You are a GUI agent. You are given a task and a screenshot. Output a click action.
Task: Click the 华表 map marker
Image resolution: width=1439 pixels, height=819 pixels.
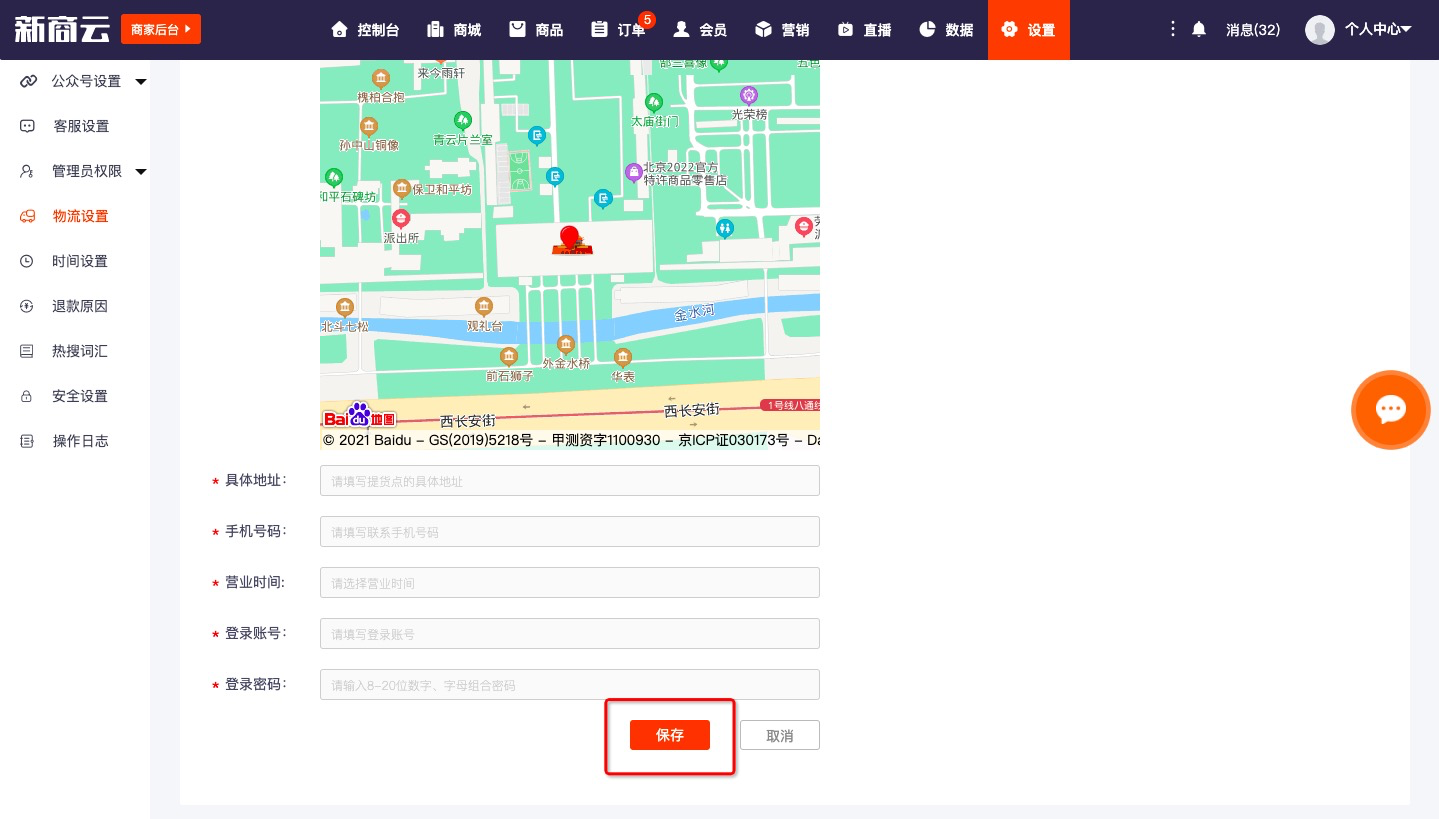click(x=623, y=357)
